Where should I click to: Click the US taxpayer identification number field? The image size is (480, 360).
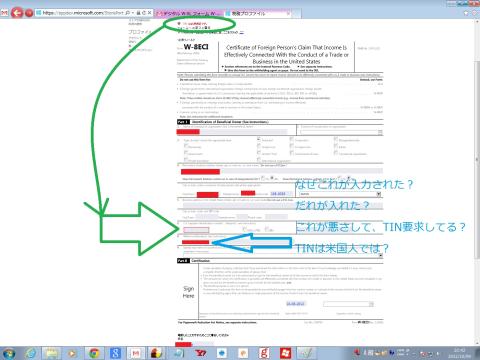click(196, 230)
